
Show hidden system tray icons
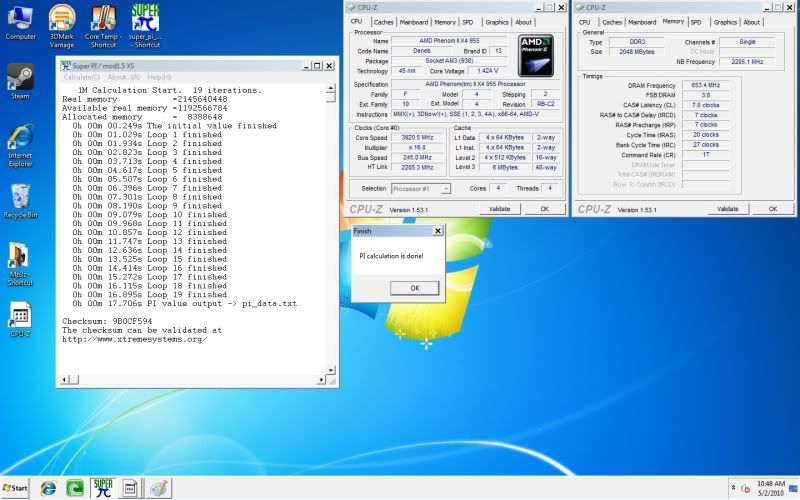[733, 488]
